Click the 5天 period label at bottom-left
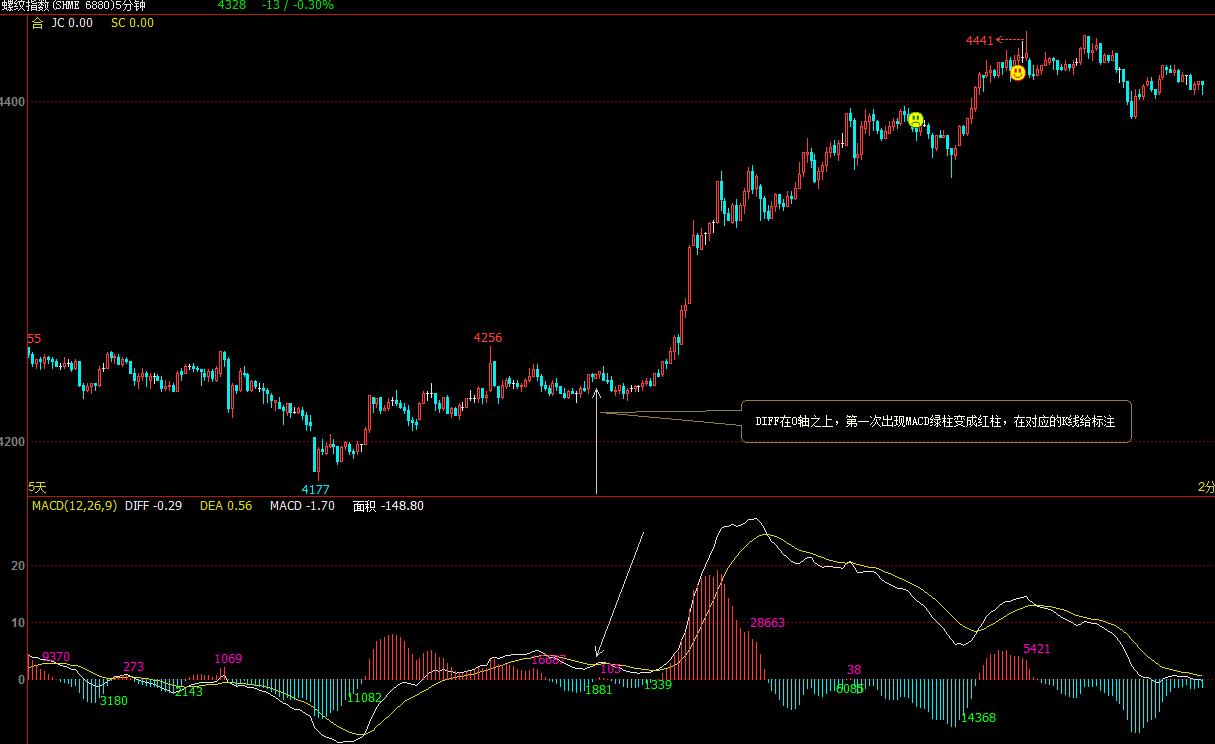Screen dimensions: 1215x744 (37, 487)
